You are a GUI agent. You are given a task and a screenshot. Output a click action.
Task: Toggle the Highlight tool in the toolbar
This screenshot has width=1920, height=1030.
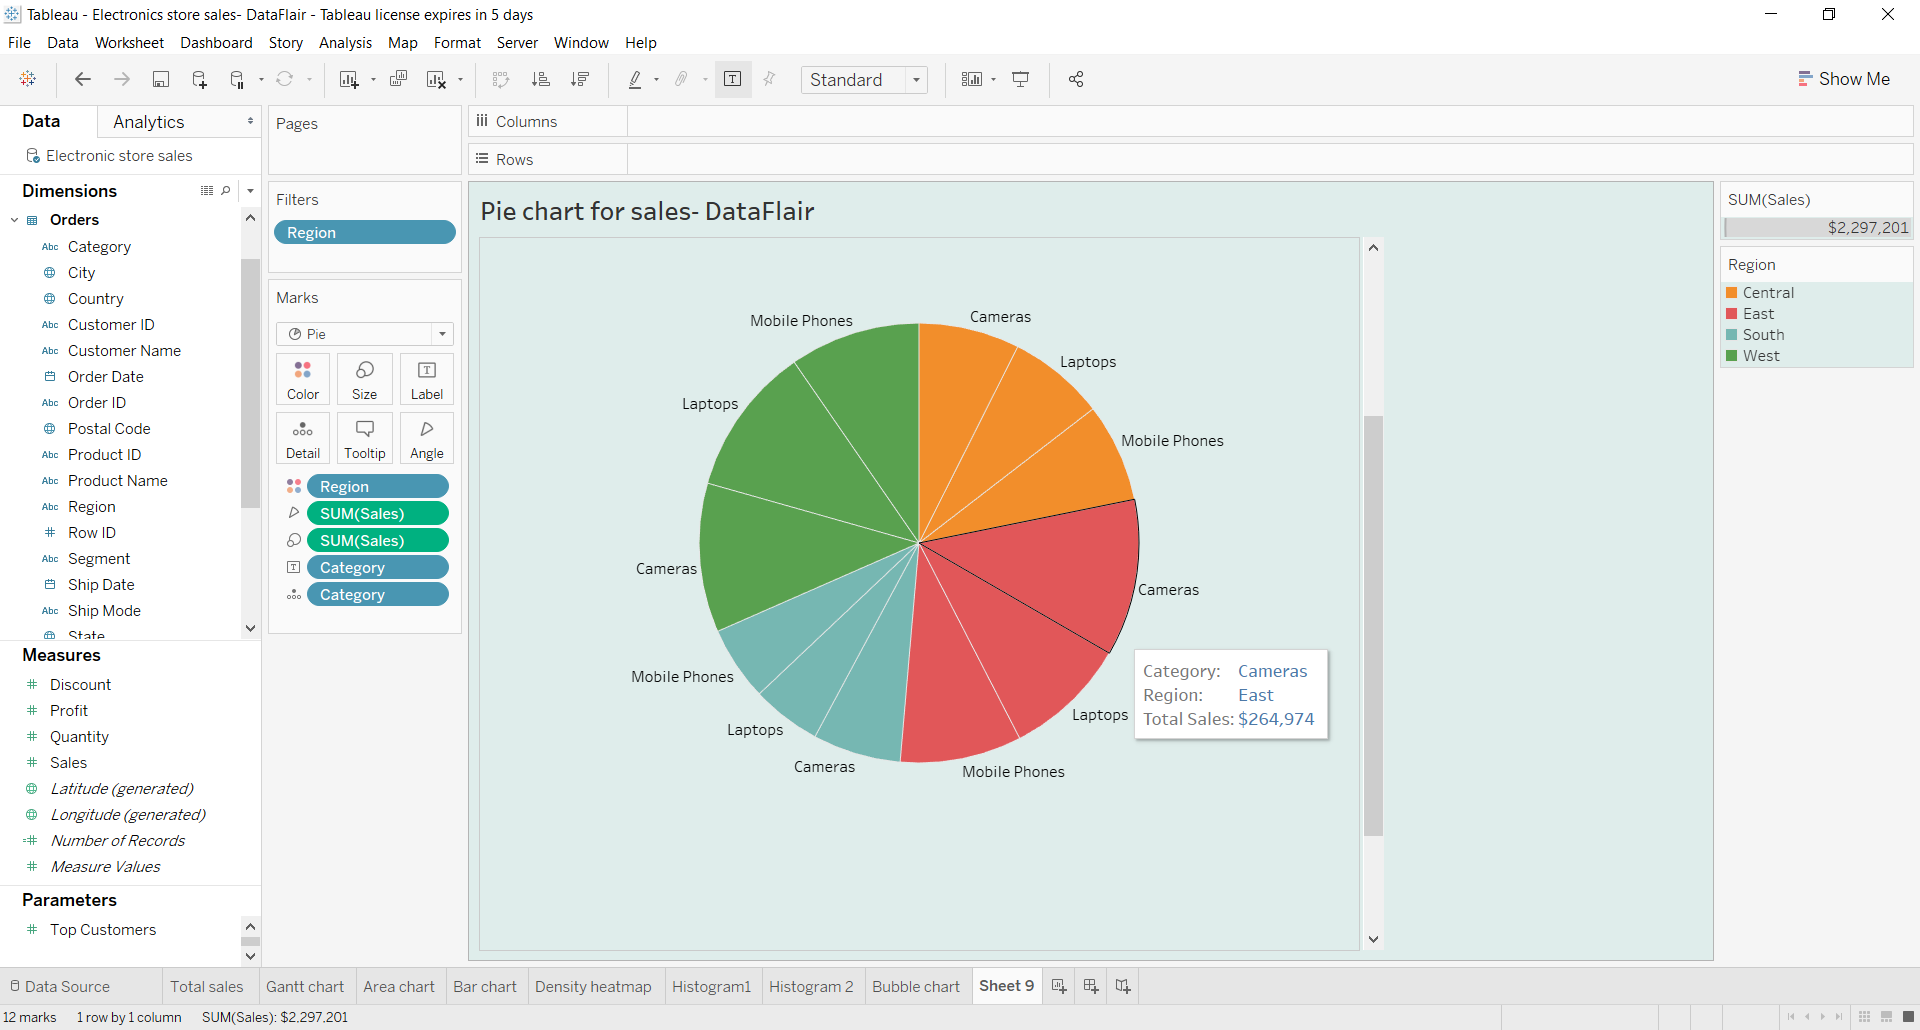638,79
